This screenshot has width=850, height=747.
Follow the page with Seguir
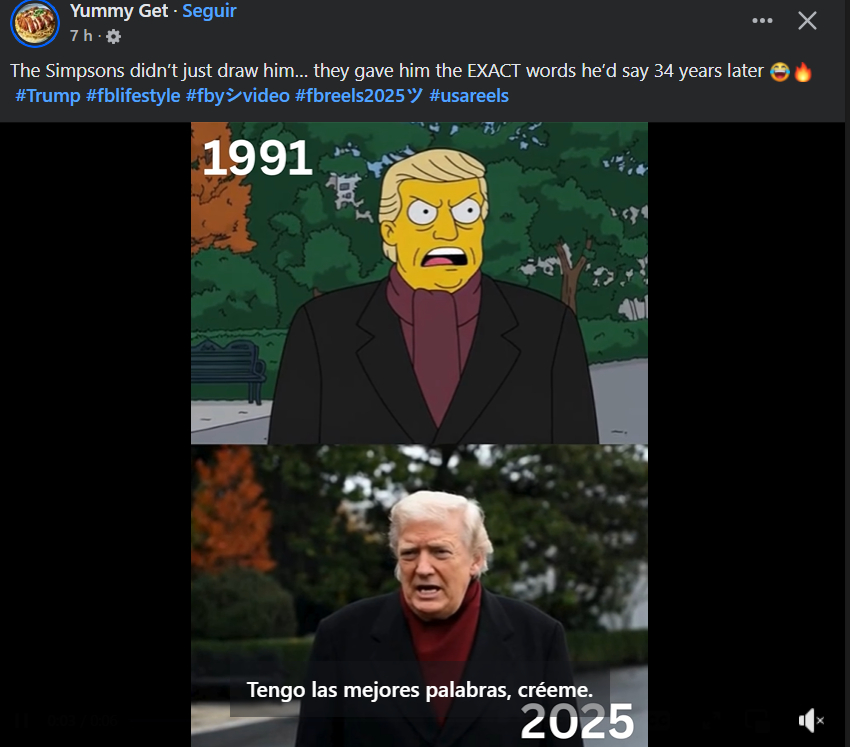209,11
